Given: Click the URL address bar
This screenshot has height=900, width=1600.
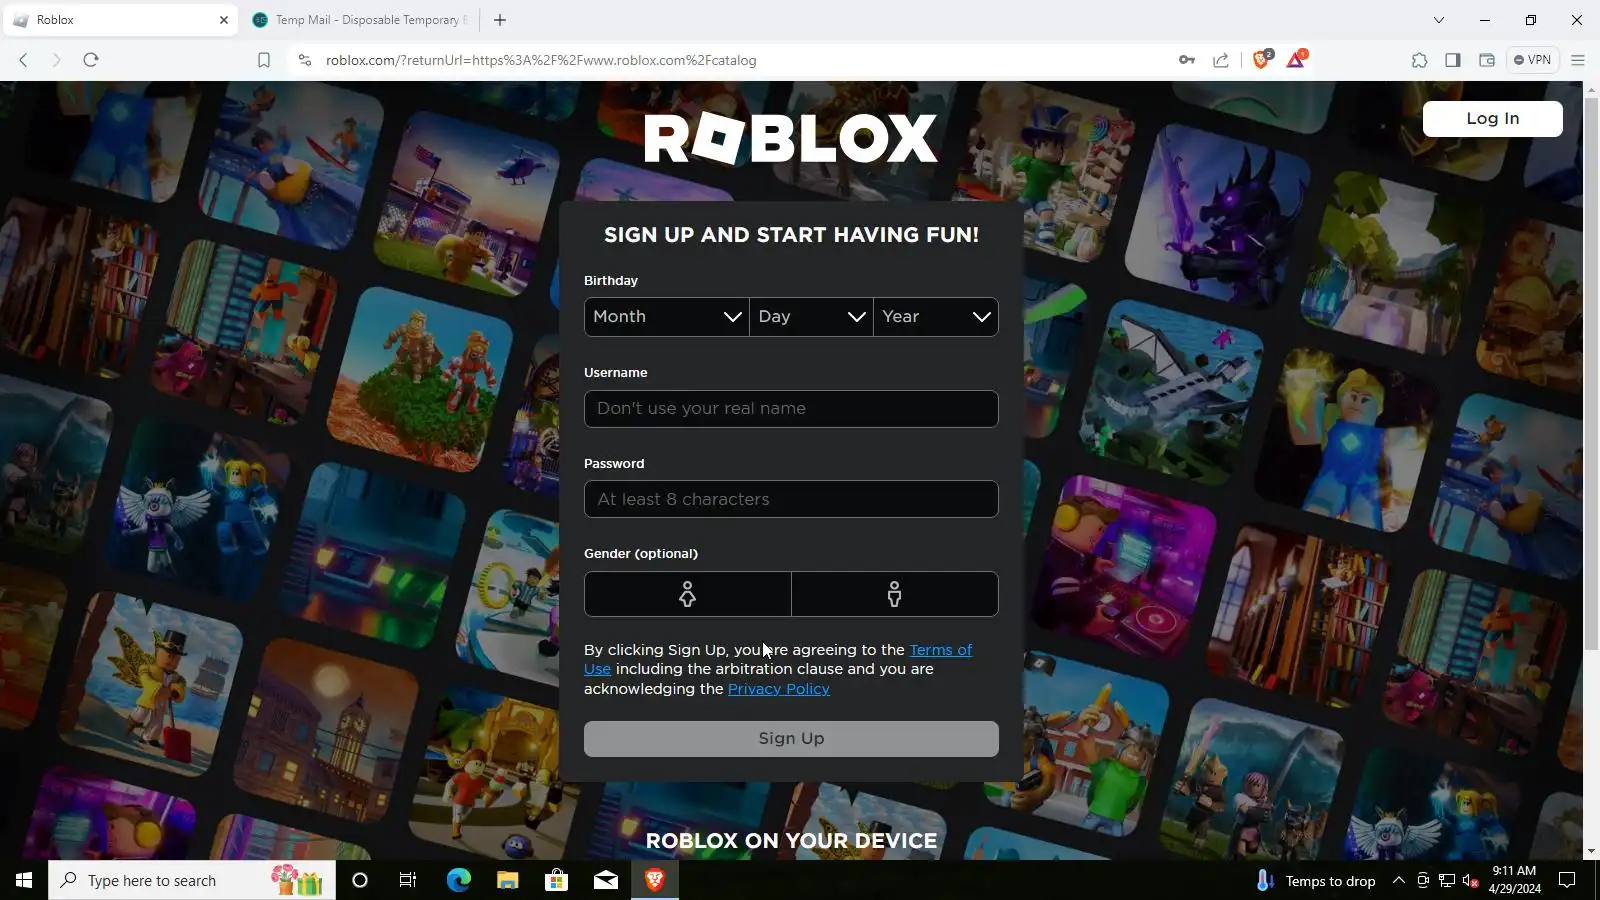Looking at the screenshot, I should click(x=740, y=60).
